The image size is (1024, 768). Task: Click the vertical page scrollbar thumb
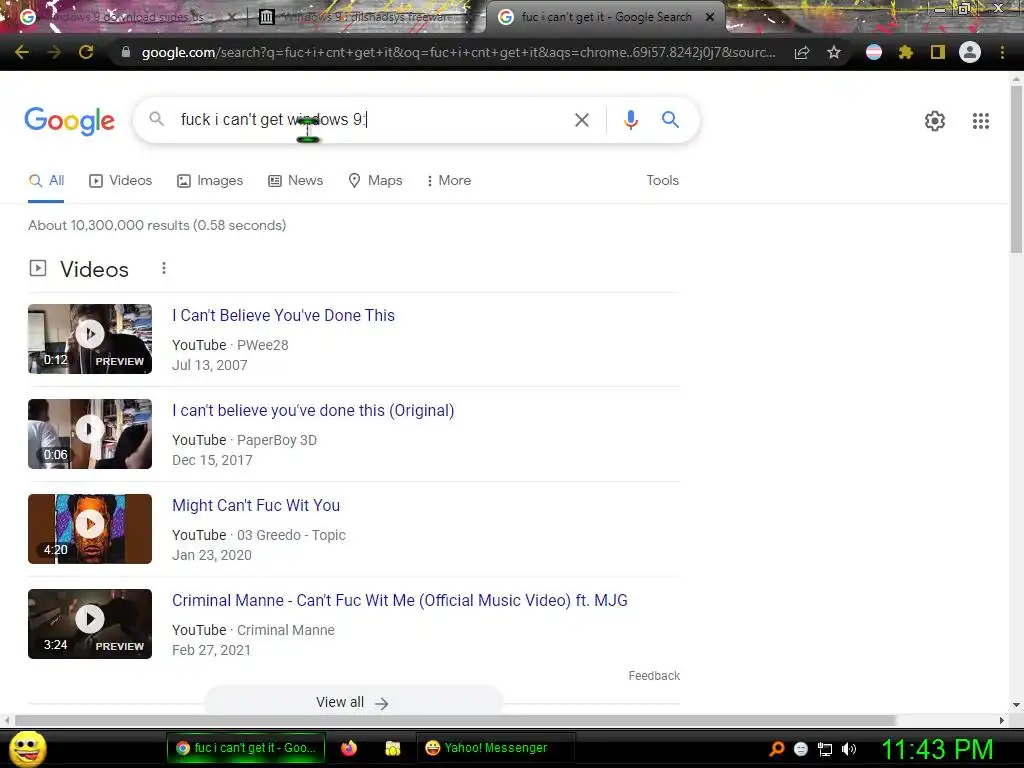tap(1016, 168)
